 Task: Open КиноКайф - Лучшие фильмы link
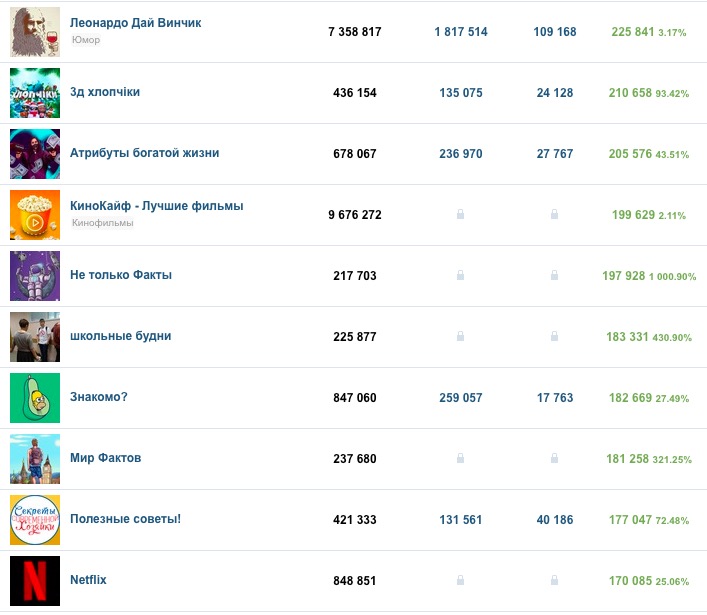pyautogui.click(x=157, y=206)
